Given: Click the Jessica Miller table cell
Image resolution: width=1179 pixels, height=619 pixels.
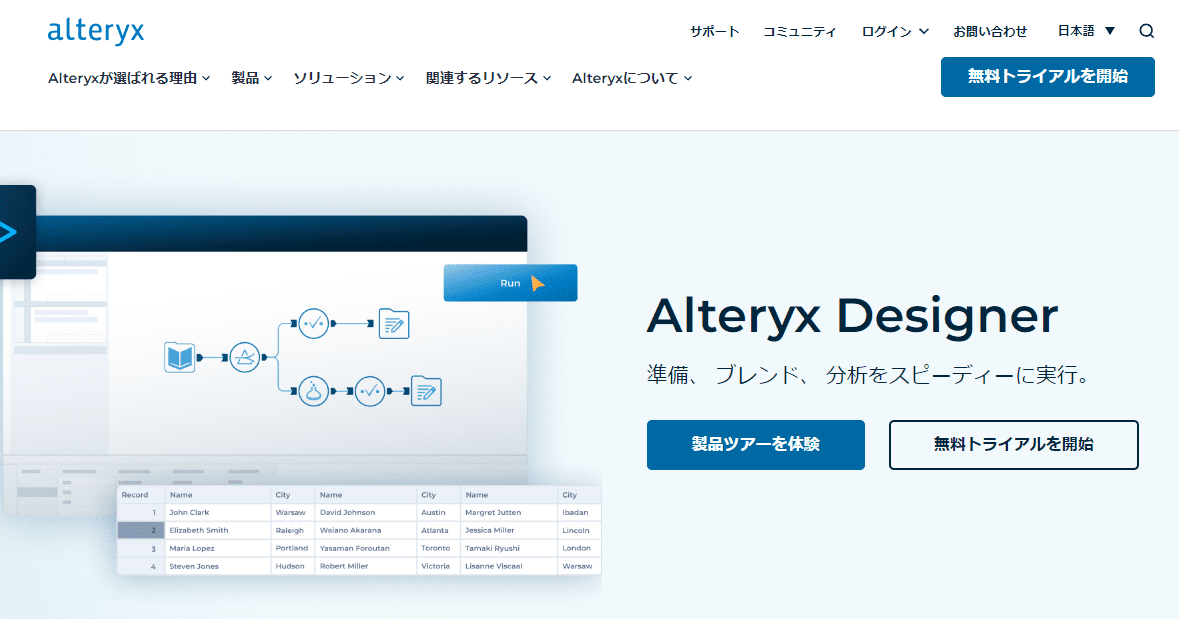Looking at the screenshot, I should click(509, 530).
